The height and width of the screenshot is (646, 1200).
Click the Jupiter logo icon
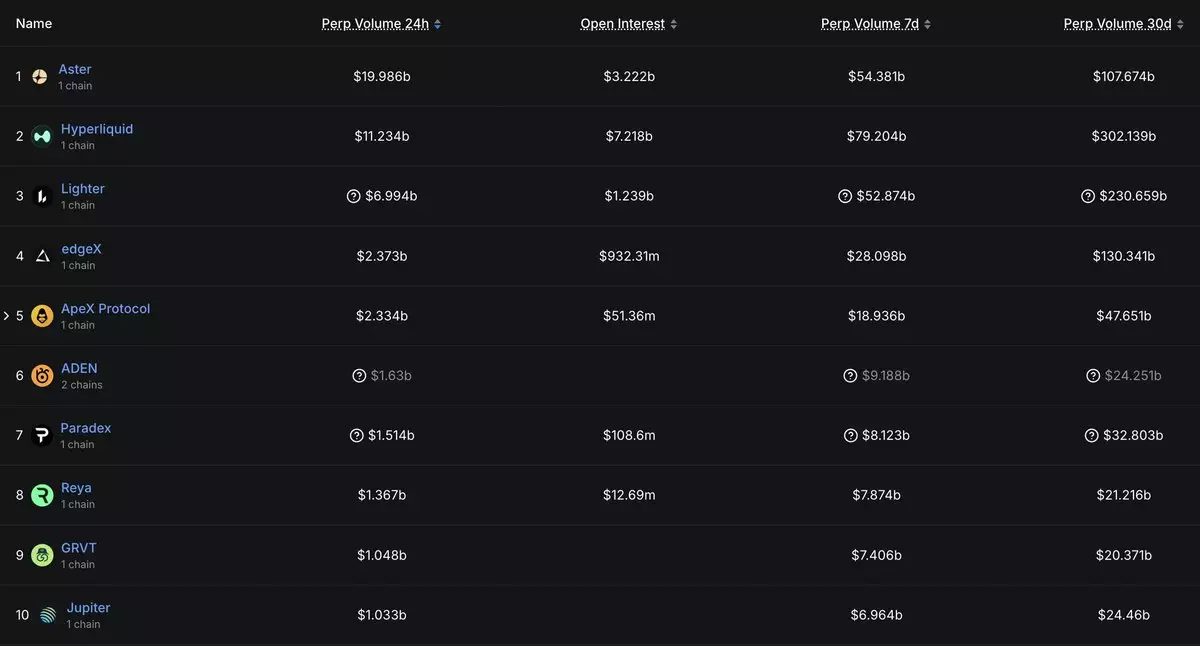pos(48,615)
